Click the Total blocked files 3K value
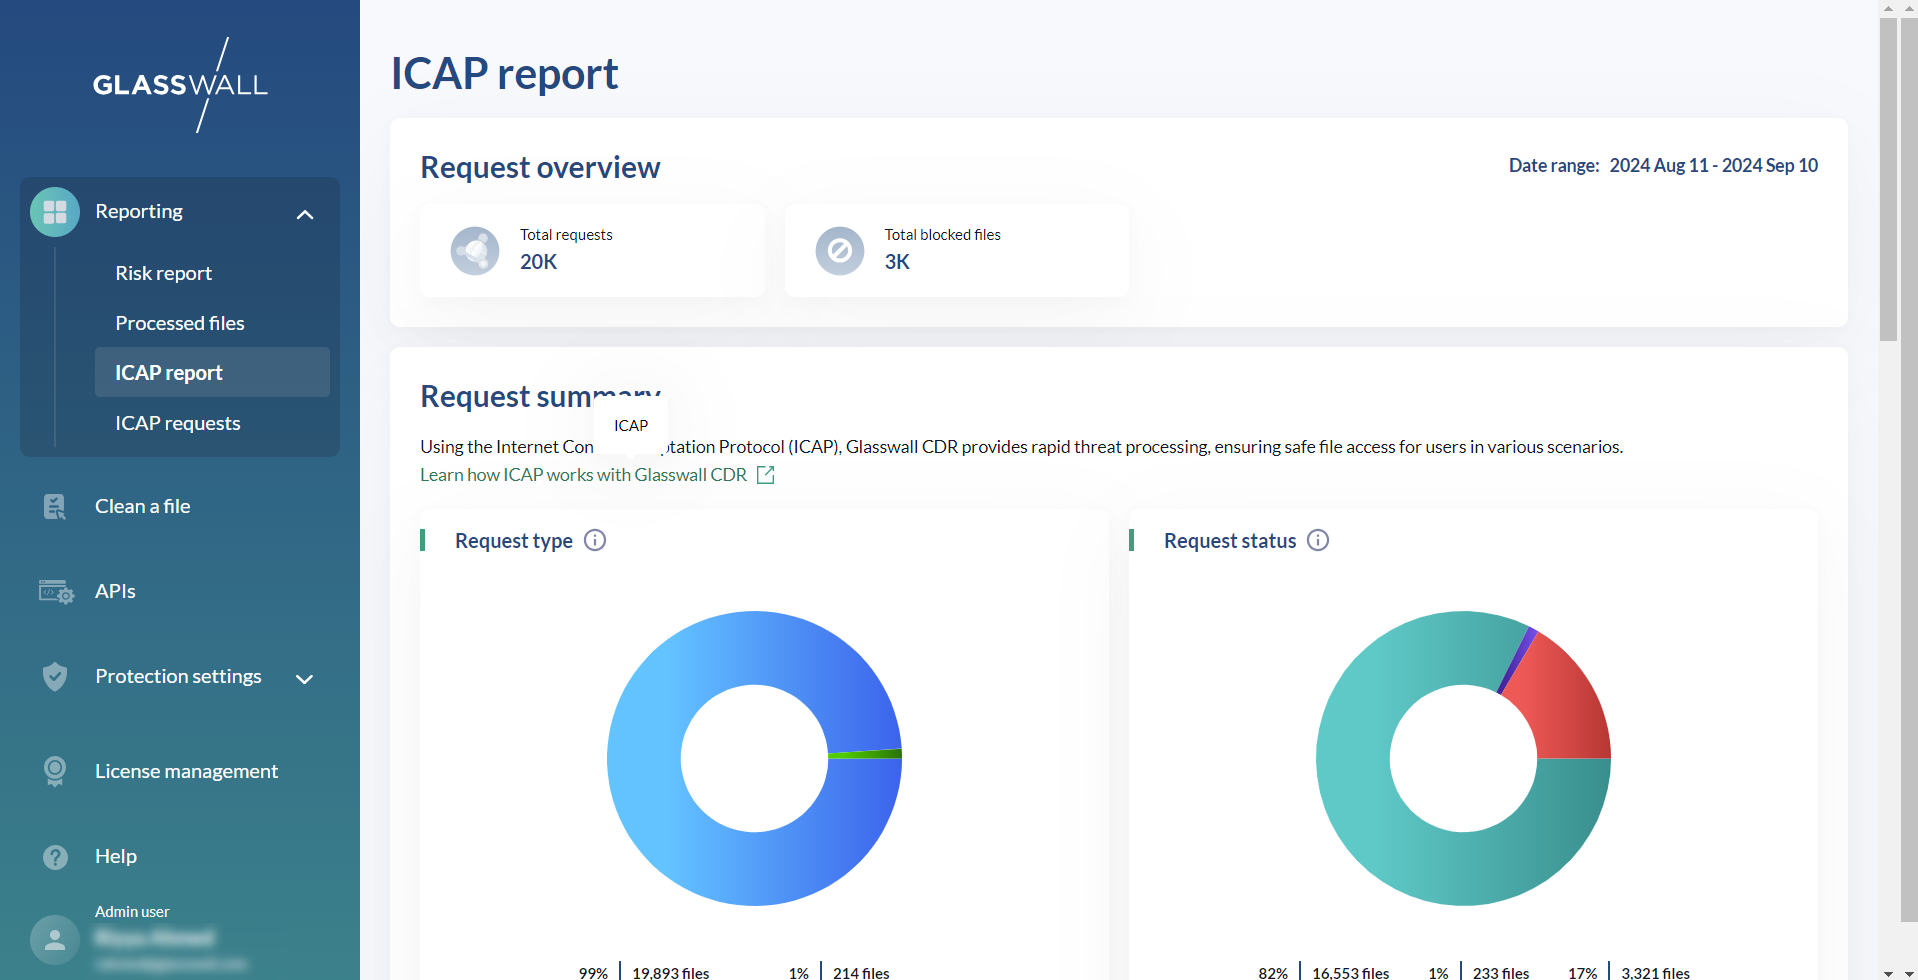The height and width of the screenshot is (980, 1918). click(x=897, y=262)
